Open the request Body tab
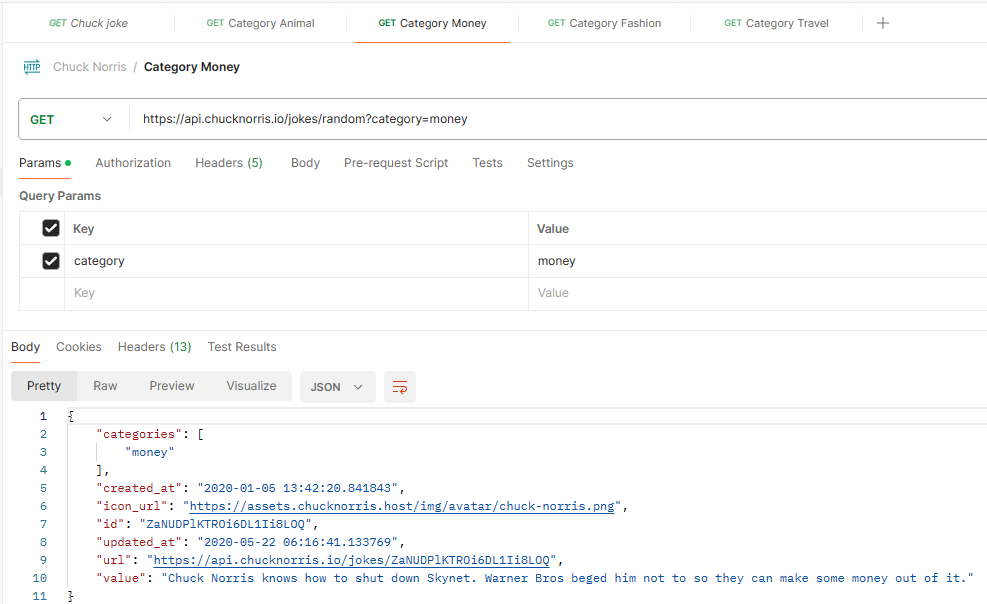The image size is (987, 604). (x=305, y=163)
